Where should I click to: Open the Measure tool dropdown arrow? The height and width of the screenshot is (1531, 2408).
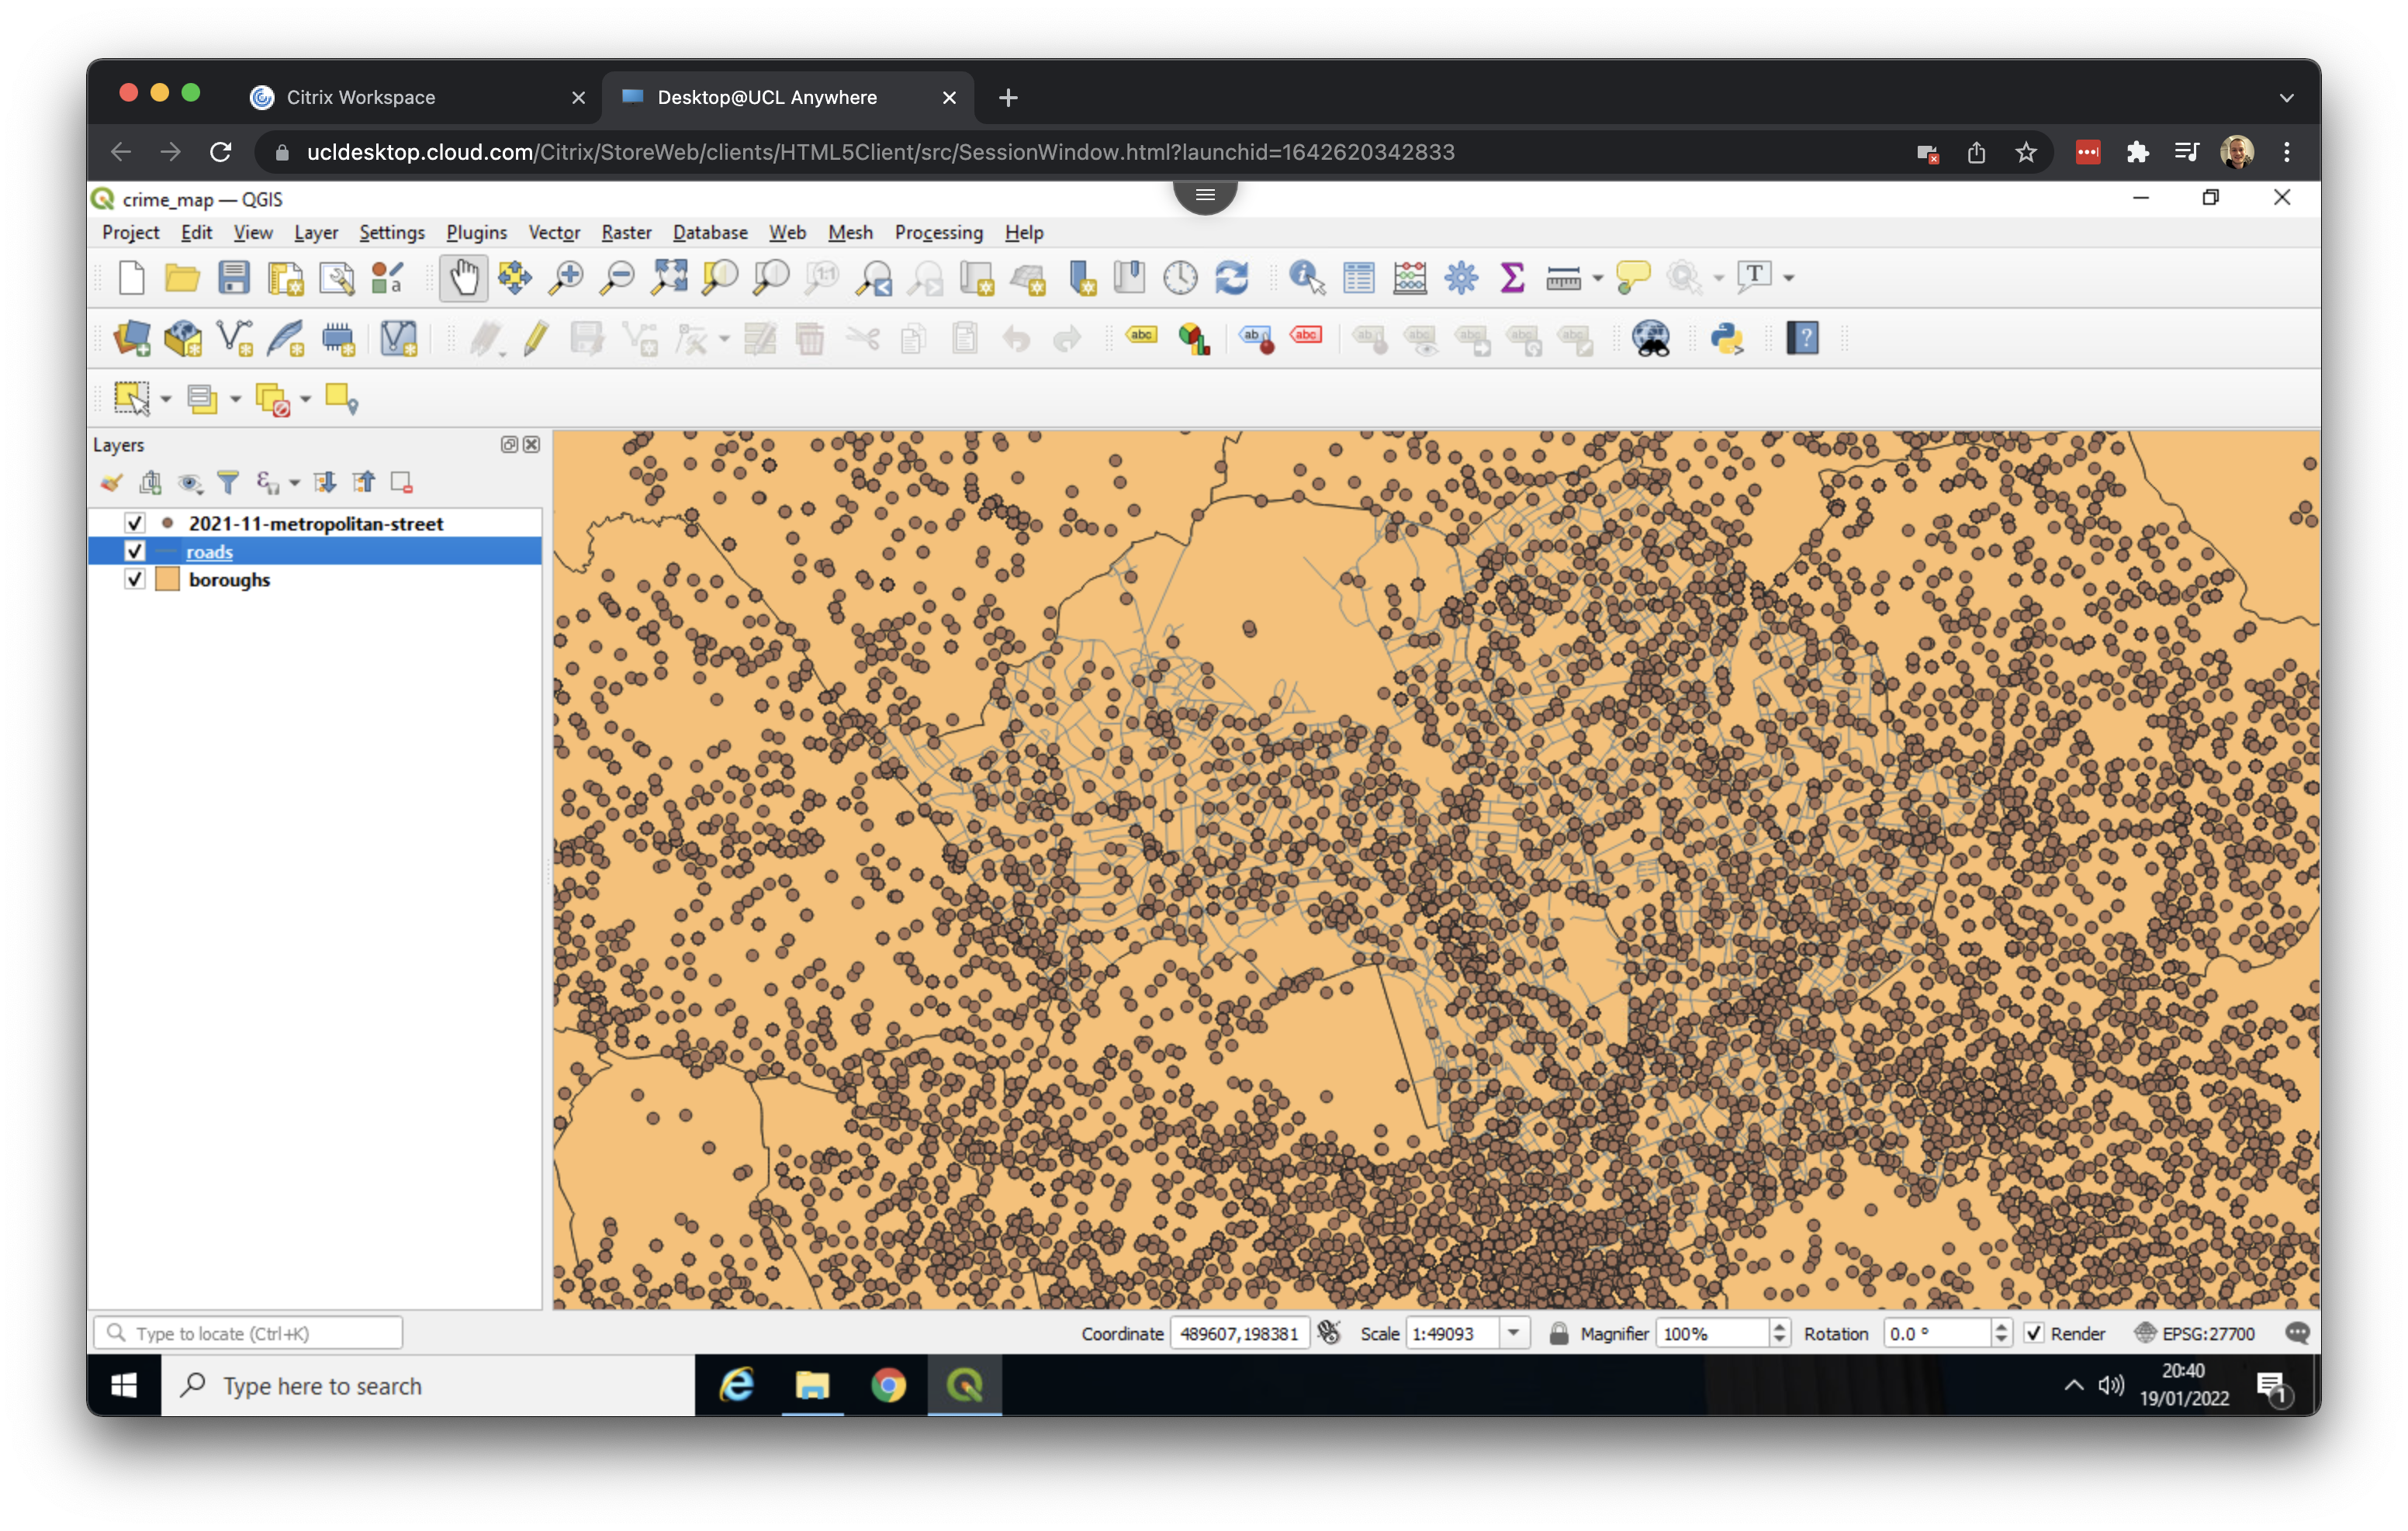pyautogui.click(x=1597, y=279)
